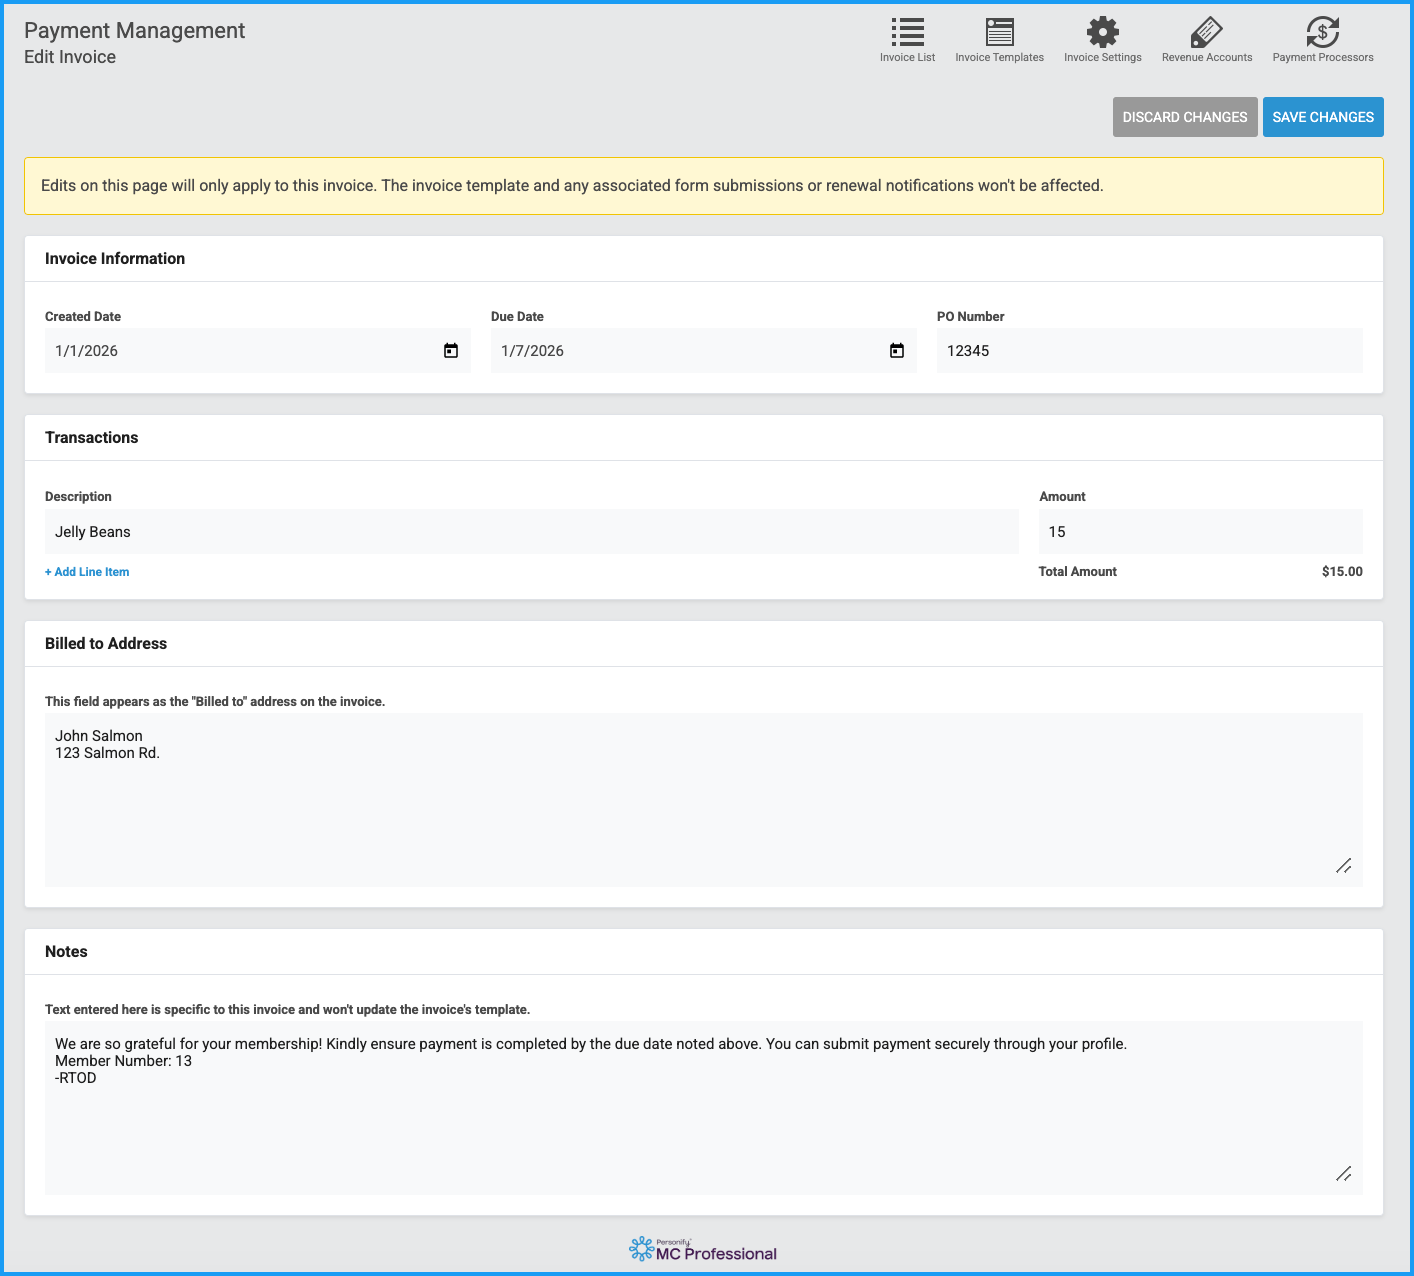Screen dimensions: 1414x1276
Task: Click the Save Changes button
Action: pyautogui.click(x=1322, y=117)
